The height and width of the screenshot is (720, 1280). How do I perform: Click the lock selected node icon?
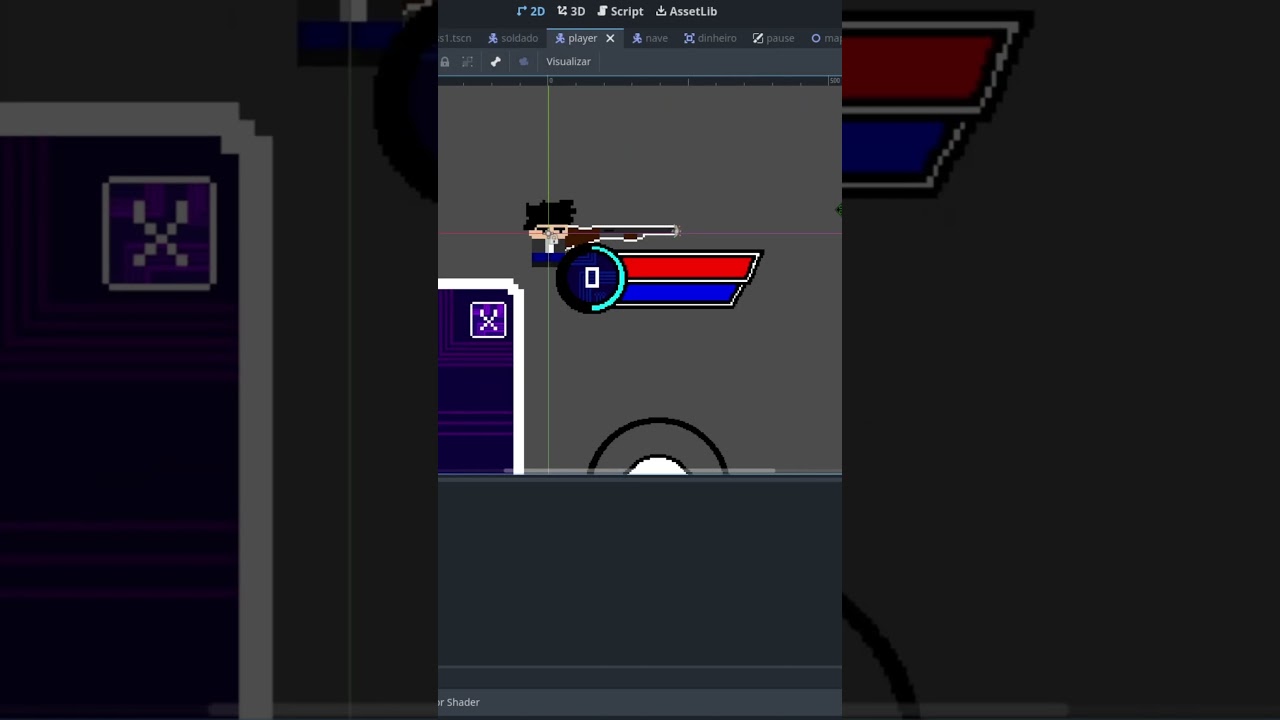tap(445, 62)
